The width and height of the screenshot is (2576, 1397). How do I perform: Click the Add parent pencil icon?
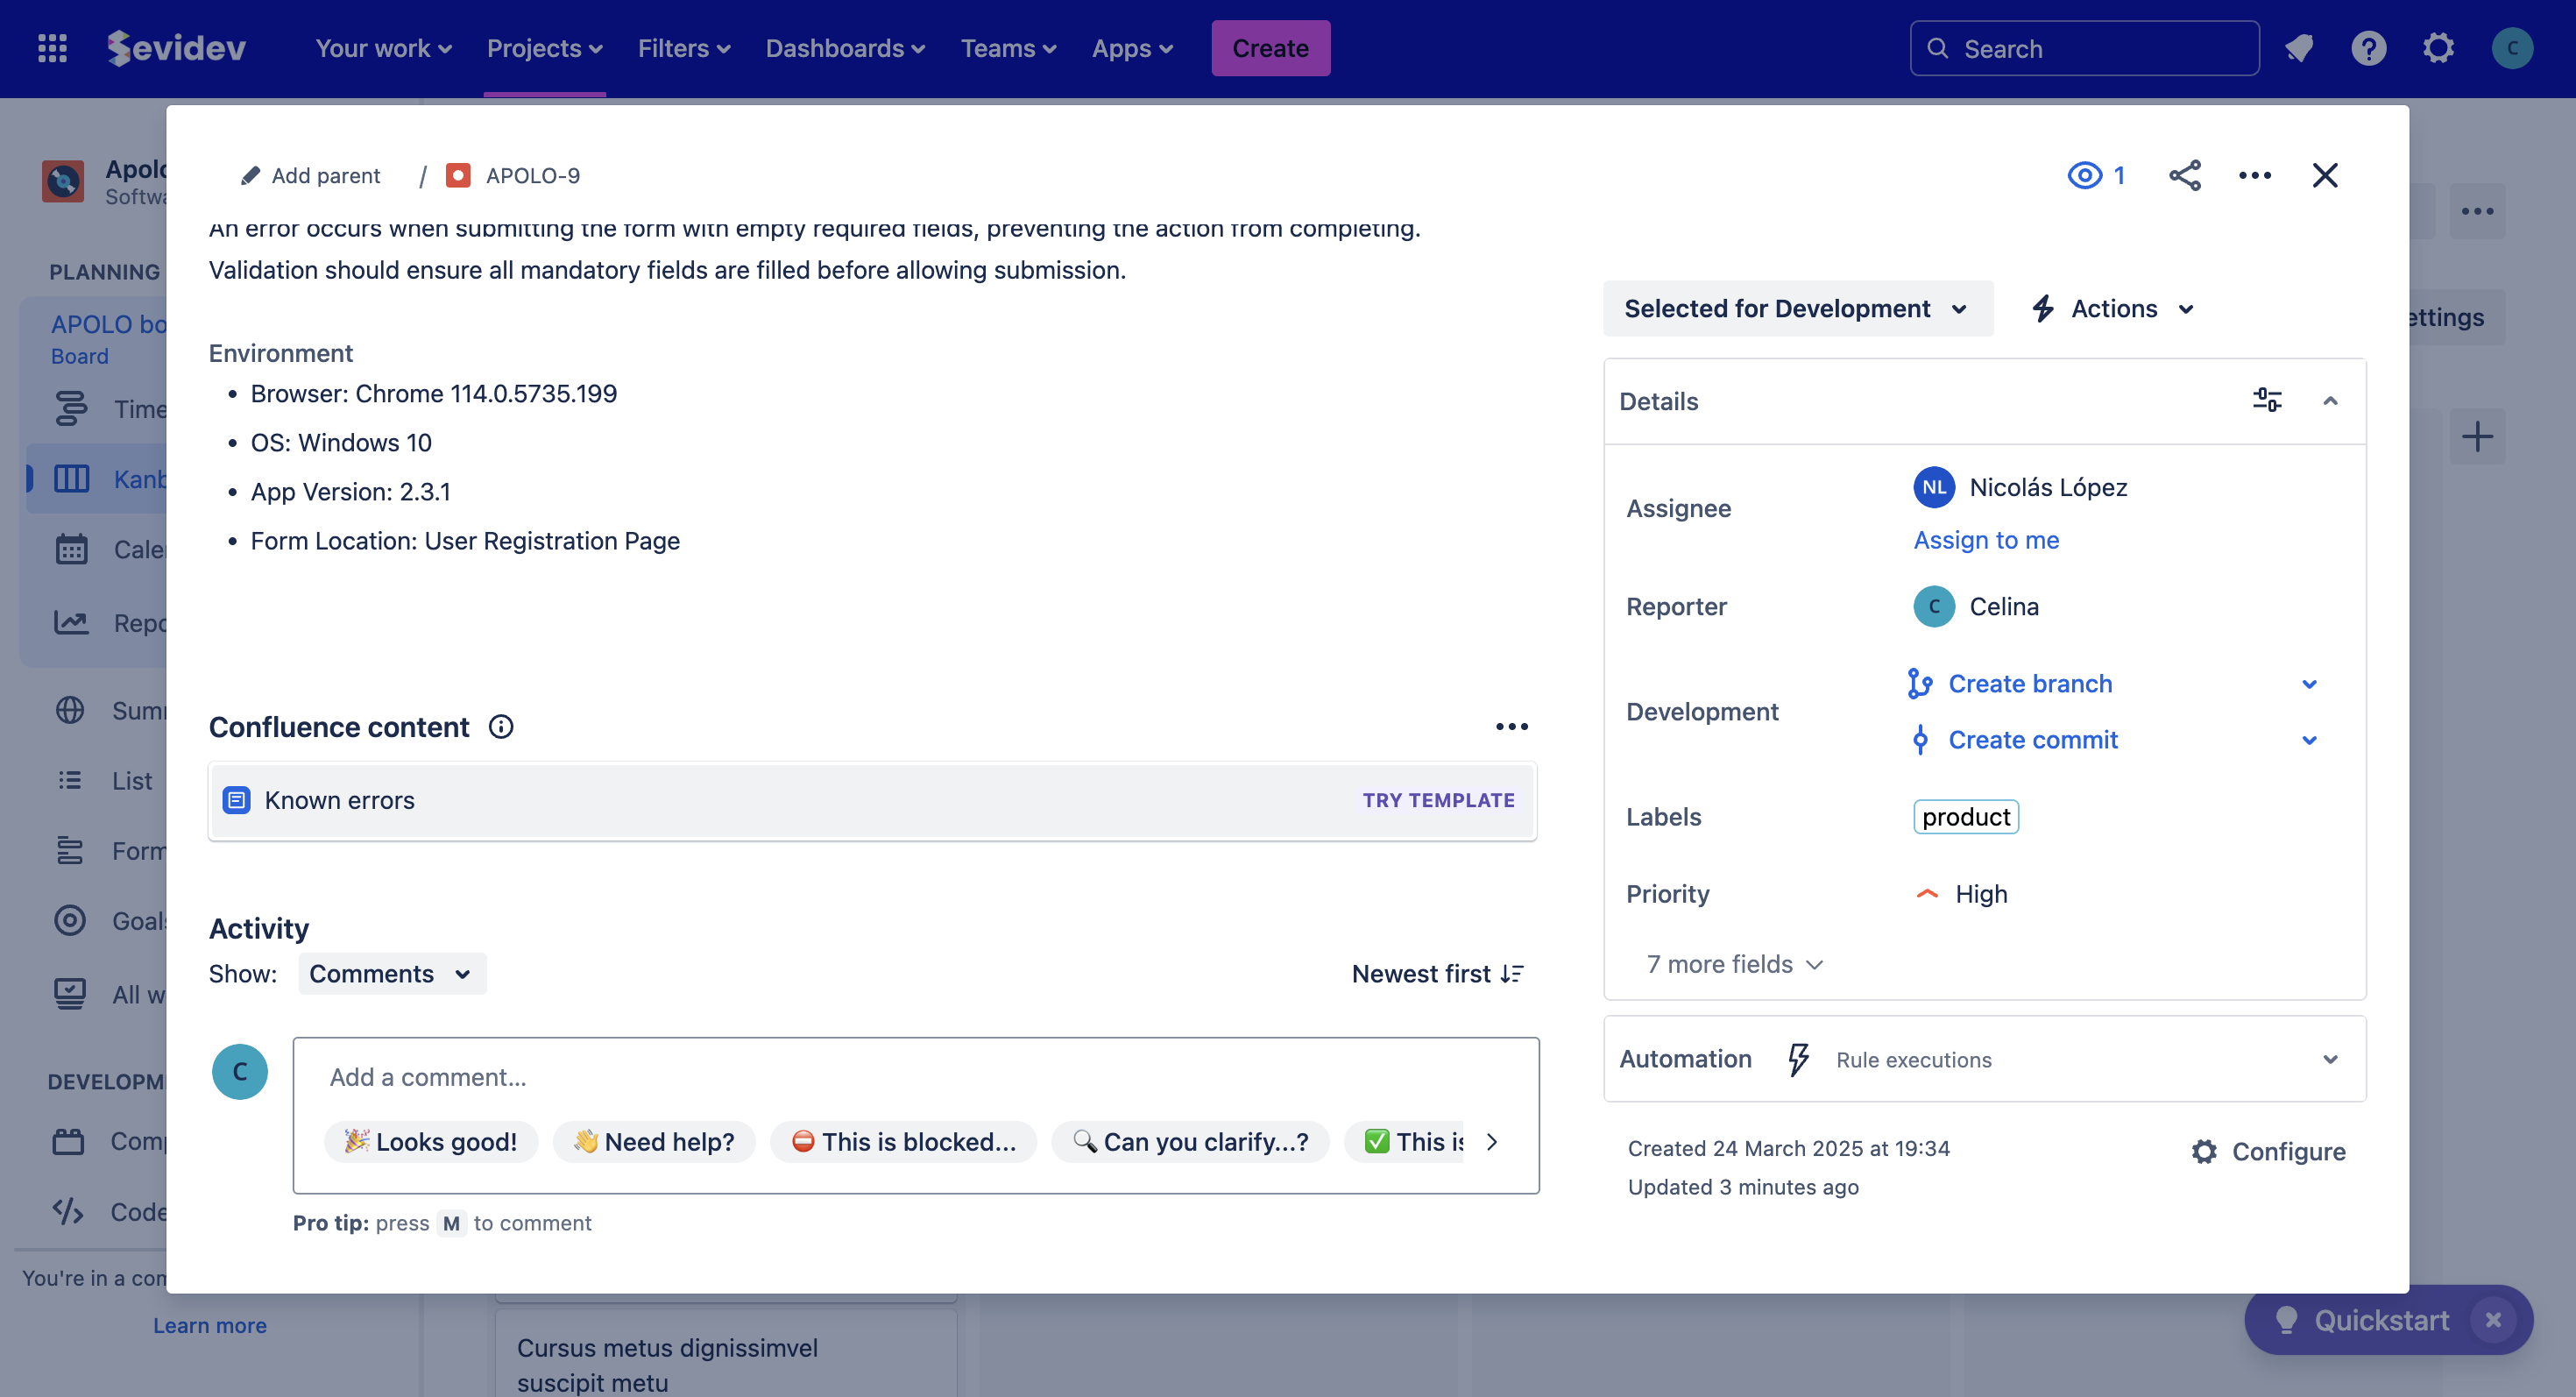click(250, 175)
